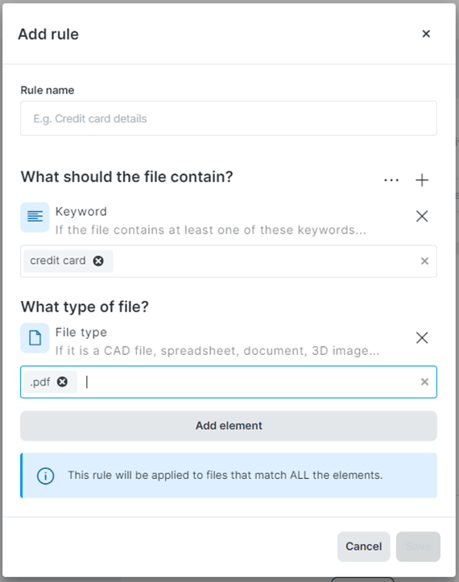Viewport: 459px width, 582px height.
Task: Delete the '.pdf' file type chip
Action: tap(62, 382)
